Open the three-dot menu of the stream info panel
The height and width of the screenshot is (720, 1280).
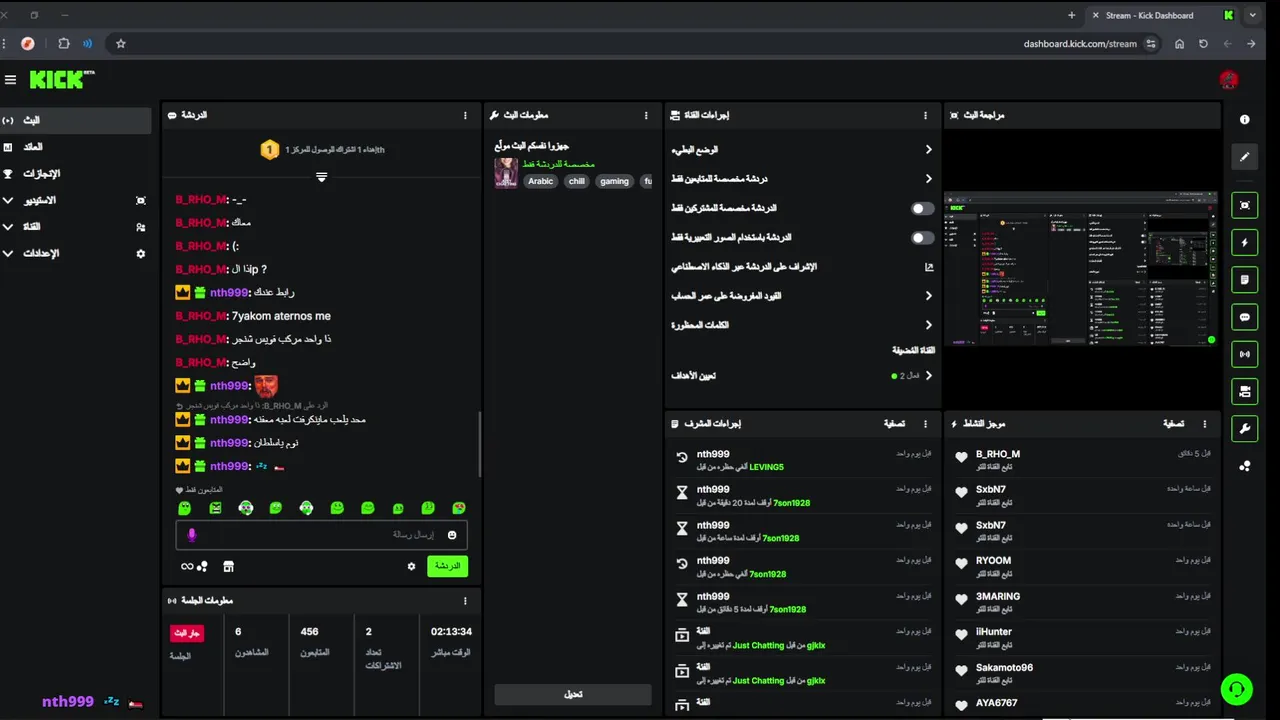pos(646,115)
